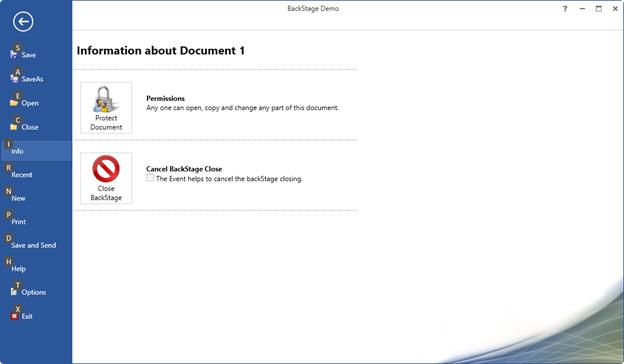
Task: Maximize the BackStage Demo window
Action: [599, 9]
